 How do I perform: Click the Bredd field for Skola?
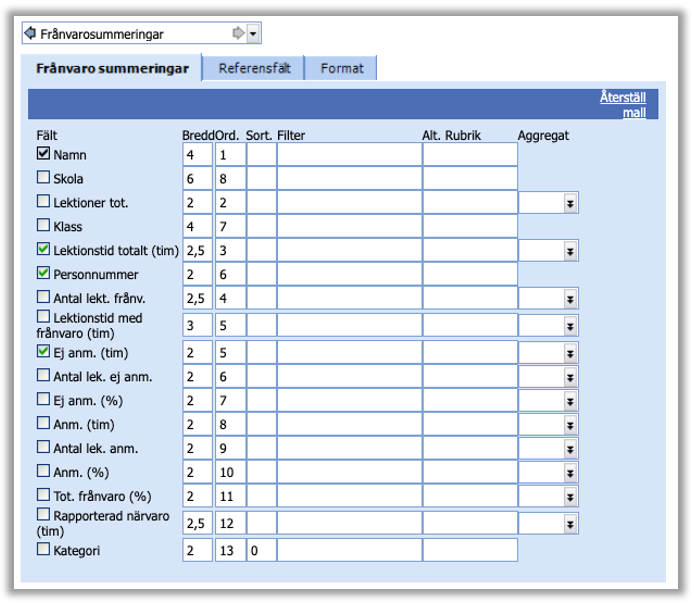(x=197, y=179)
